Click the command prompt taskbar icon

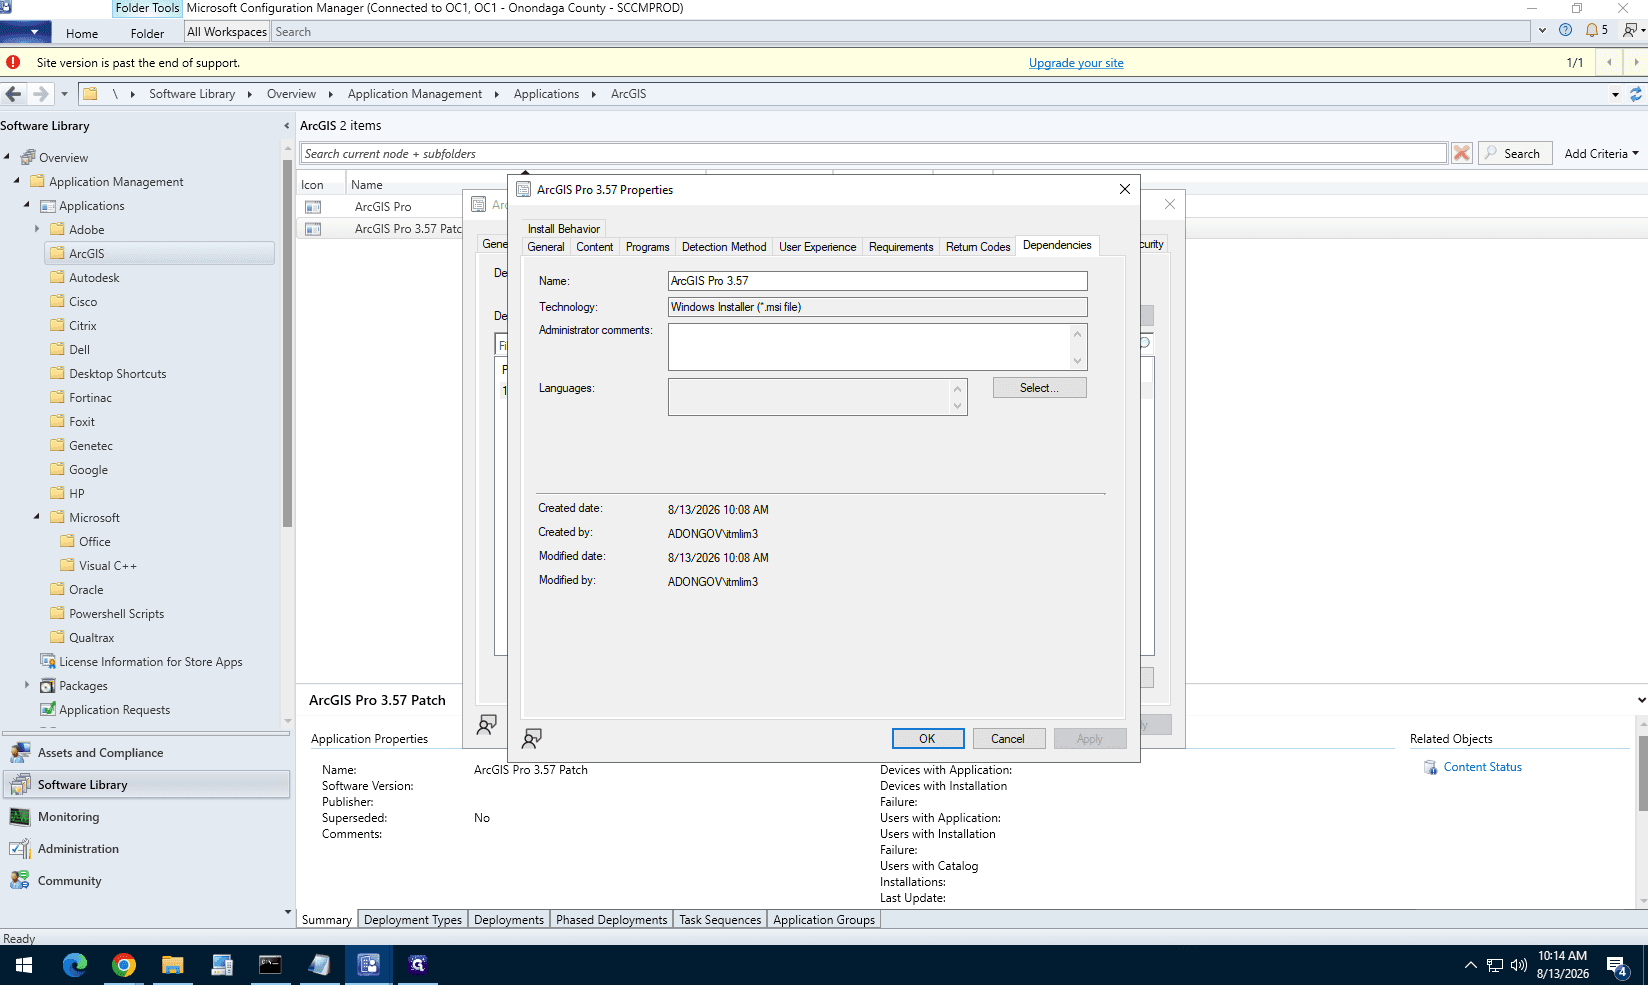point(270,964)
